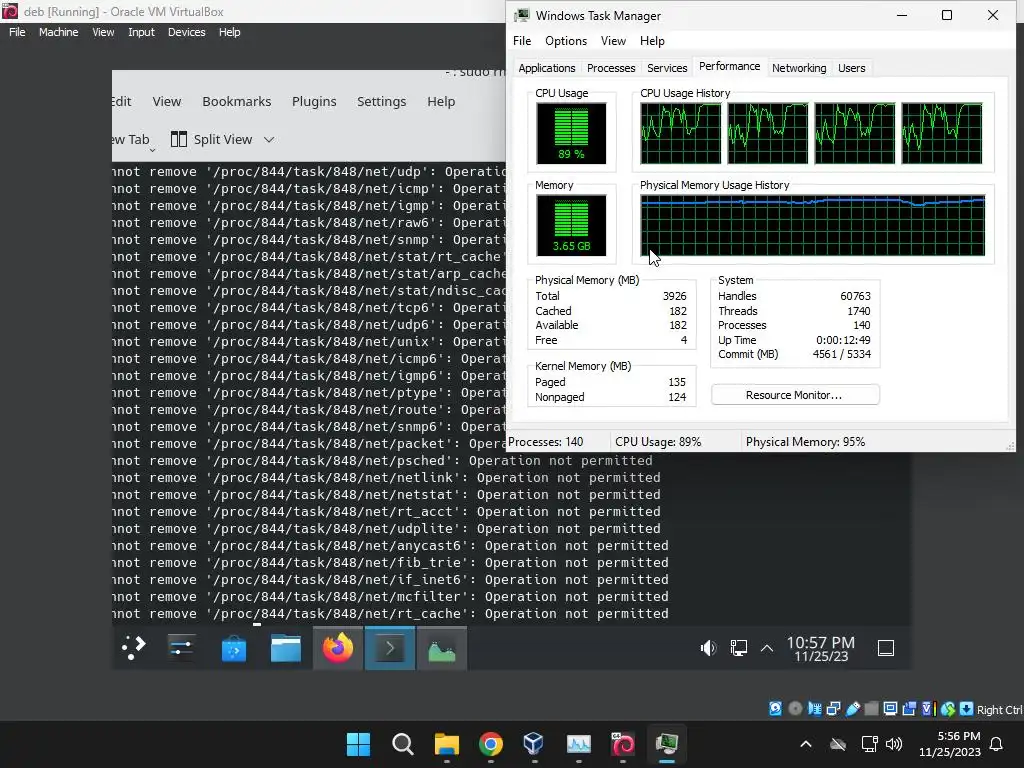Viewport: 1024px width, 768px height.
Task: Click VirtualBox network adapter indicator
Action: 833,709
